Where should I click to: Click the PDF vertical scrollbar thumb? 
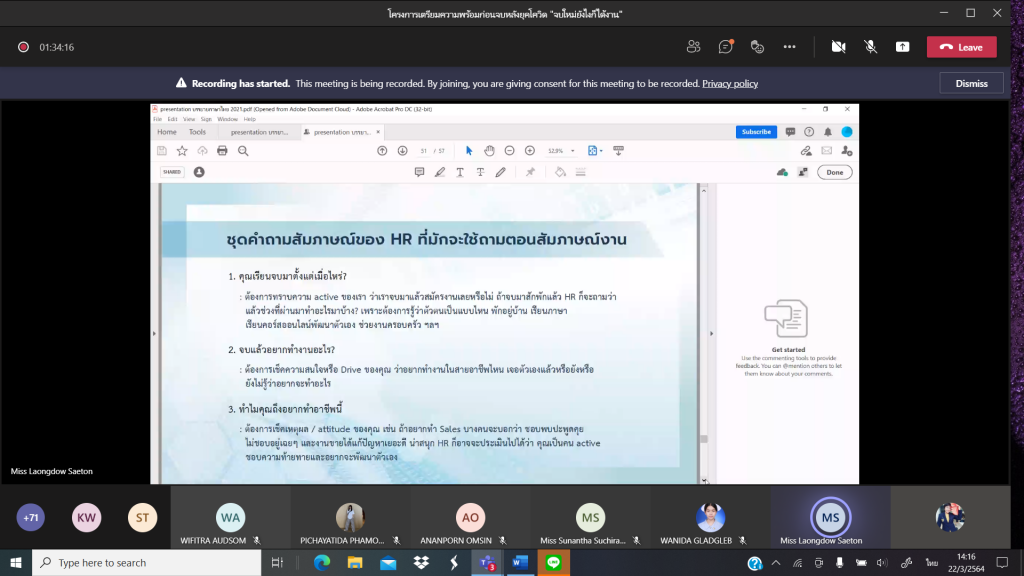pyautogui.click(x=704, y=439)
